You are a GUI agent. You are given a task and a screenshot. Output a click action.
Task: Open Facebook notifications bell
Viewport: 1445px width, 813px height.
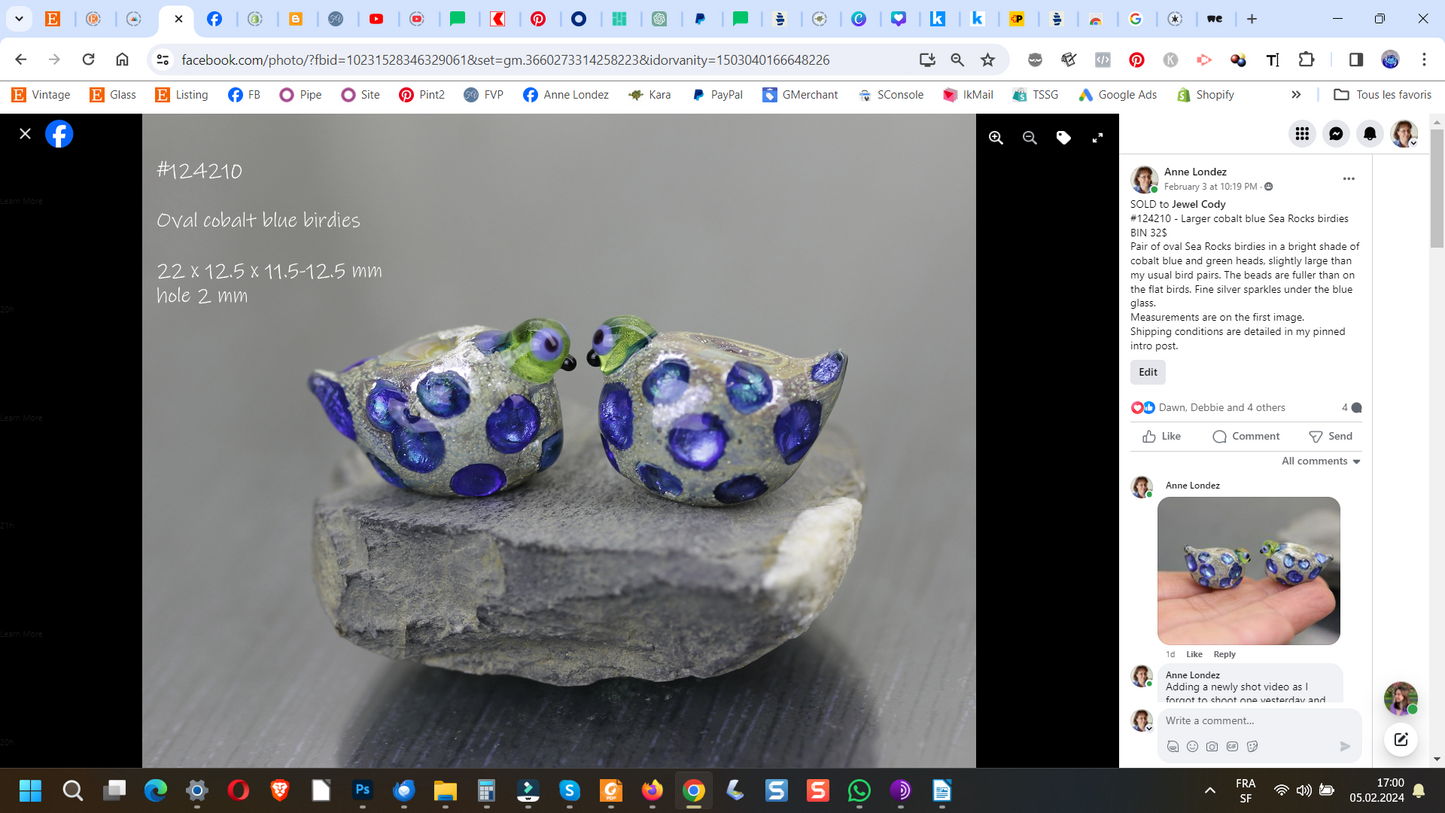(1370, 133)
